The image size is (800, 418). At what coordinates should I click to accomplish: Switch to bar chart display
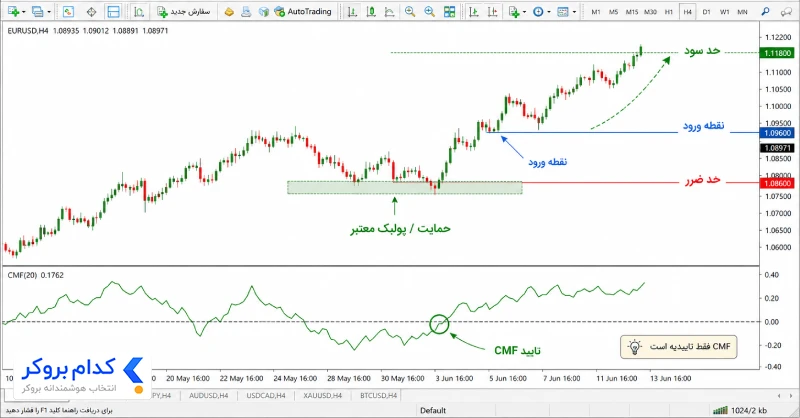point(352,11)
